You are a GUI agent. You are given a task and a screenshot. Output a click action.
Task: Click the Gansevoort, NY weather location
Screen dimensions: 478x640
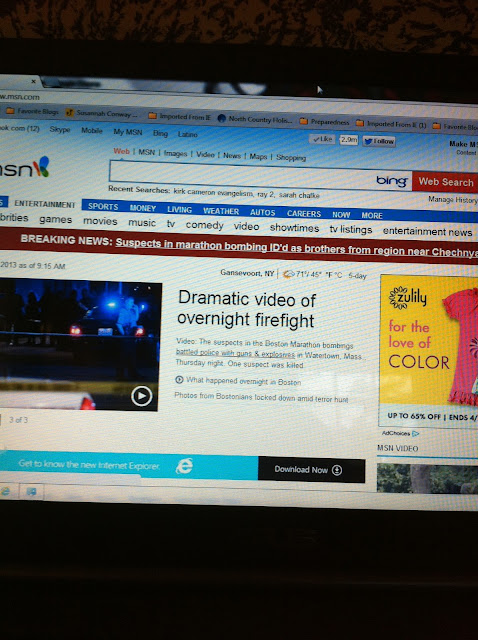(x=247, y=273)
